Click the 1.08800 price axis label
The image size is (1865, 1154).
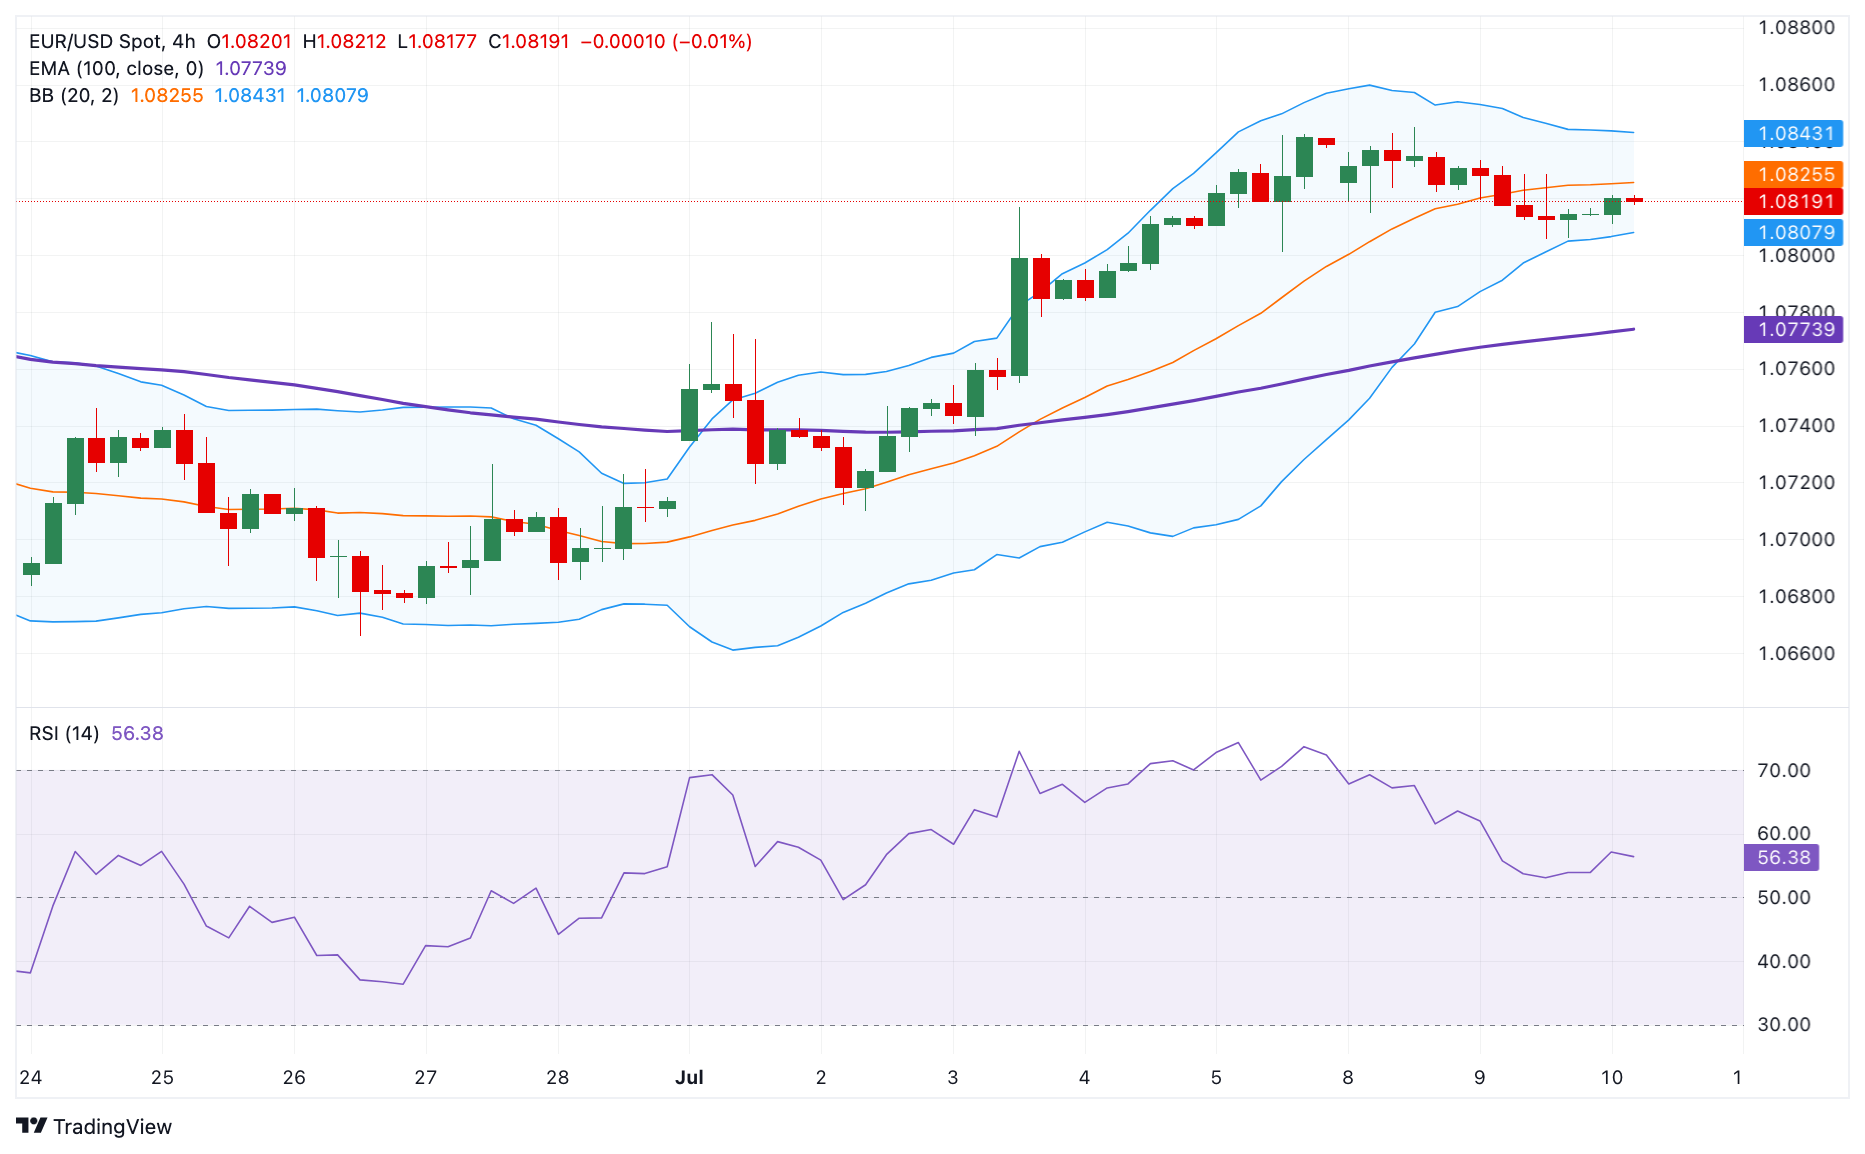tap(1796, 27)
